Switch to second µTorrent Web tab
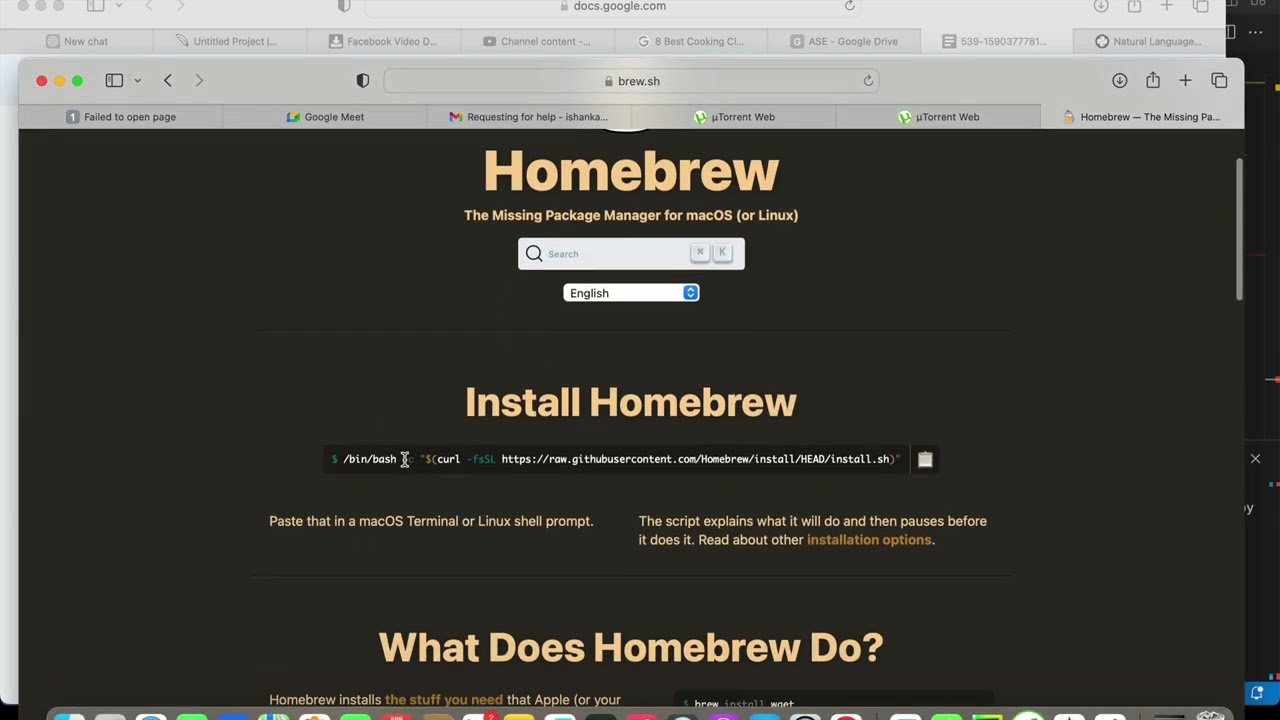 click(x=938, y=117)
